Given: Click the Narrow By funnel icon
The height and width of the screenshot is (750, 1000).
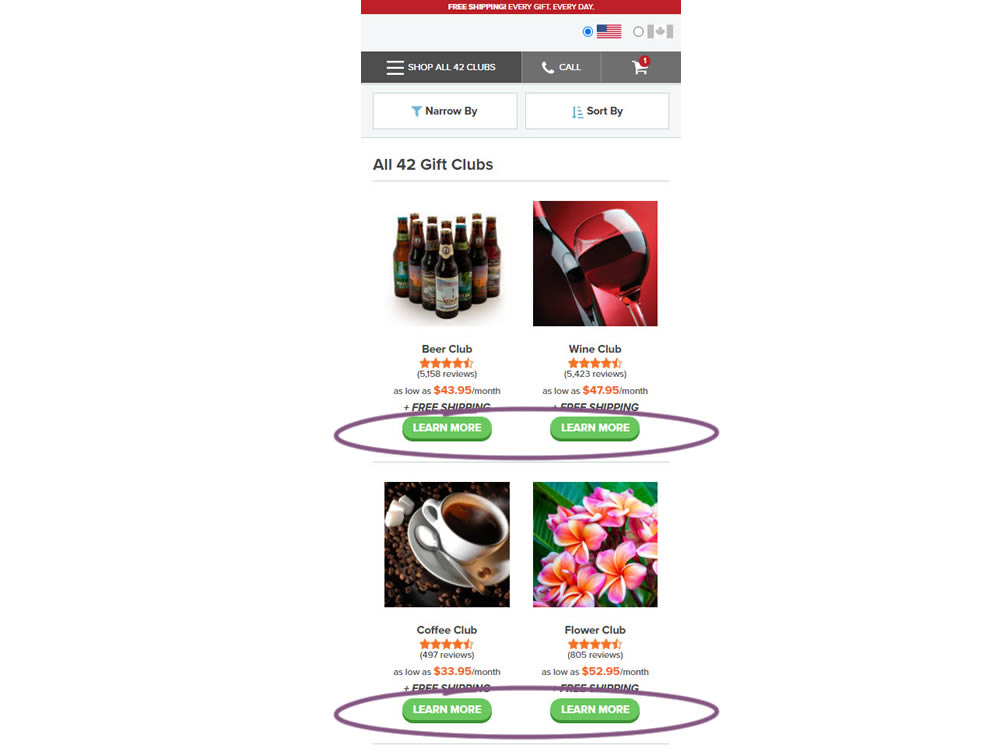Looking at the screenshot, I should [x=416, y=112].
